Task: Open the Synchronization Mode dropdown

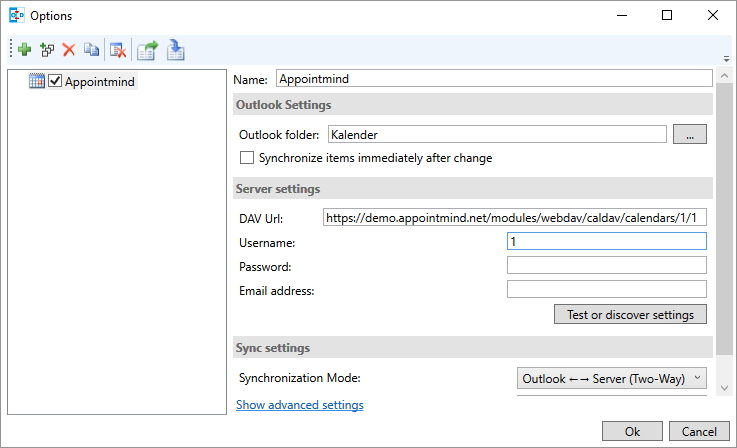Action: 612,378
